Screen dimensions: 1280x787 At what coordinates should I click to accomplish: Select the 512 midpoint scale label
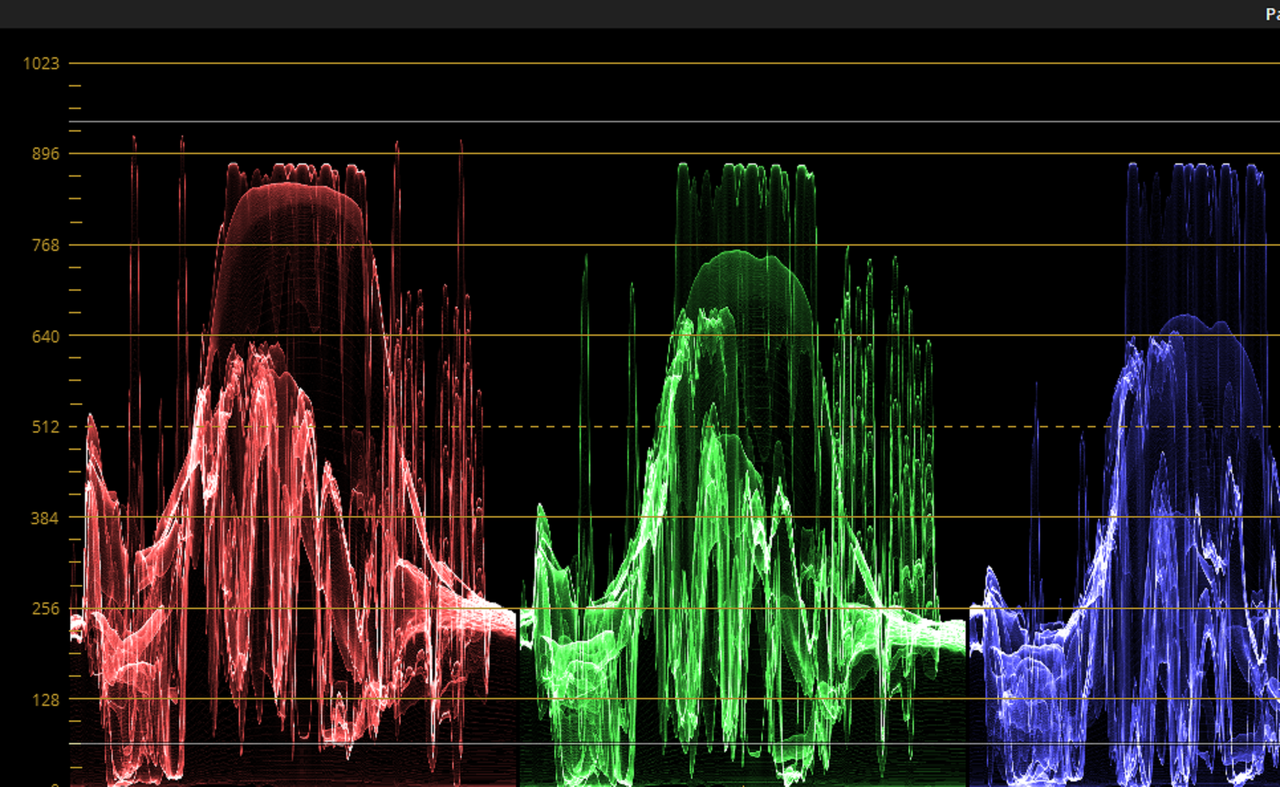[46, 427]
